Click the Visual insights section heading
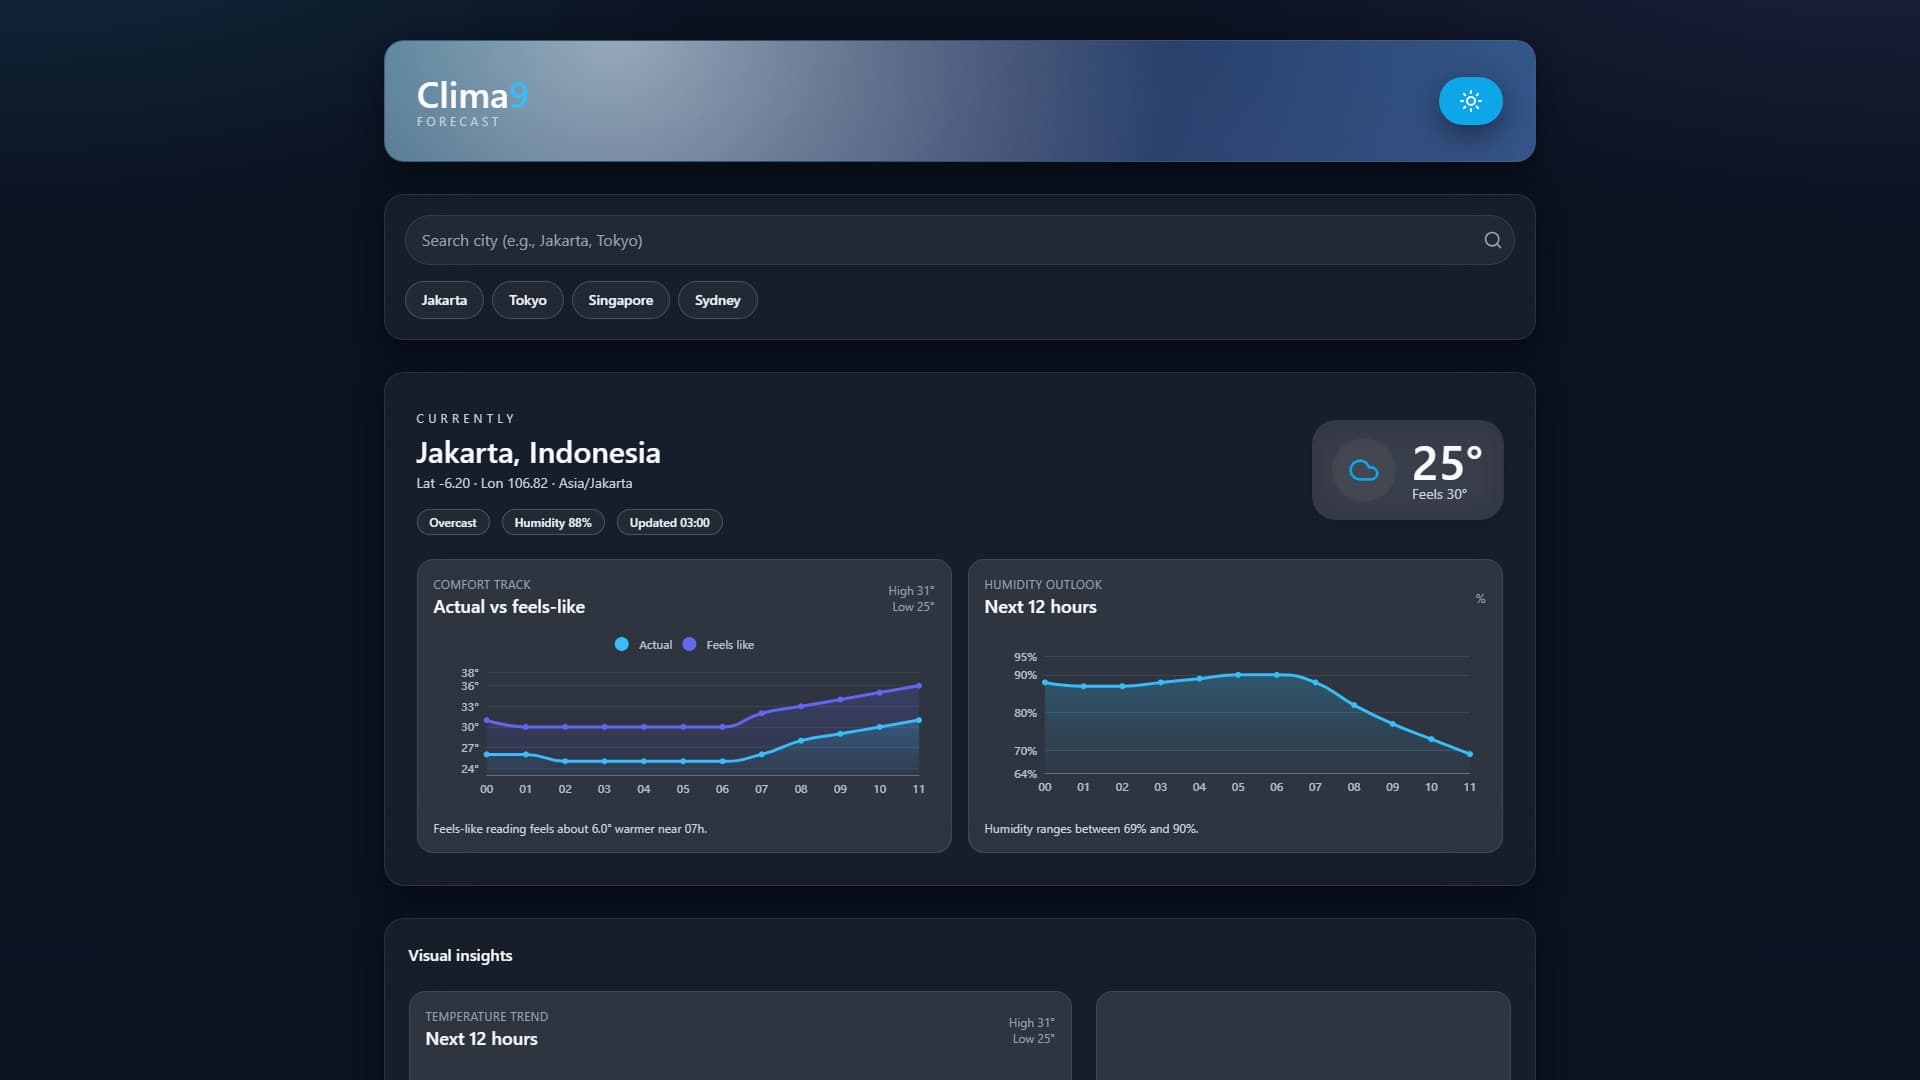Image resolution: width=1920 pixels, height=1080 pixels. pyautogui.click(x=460, y=956)
